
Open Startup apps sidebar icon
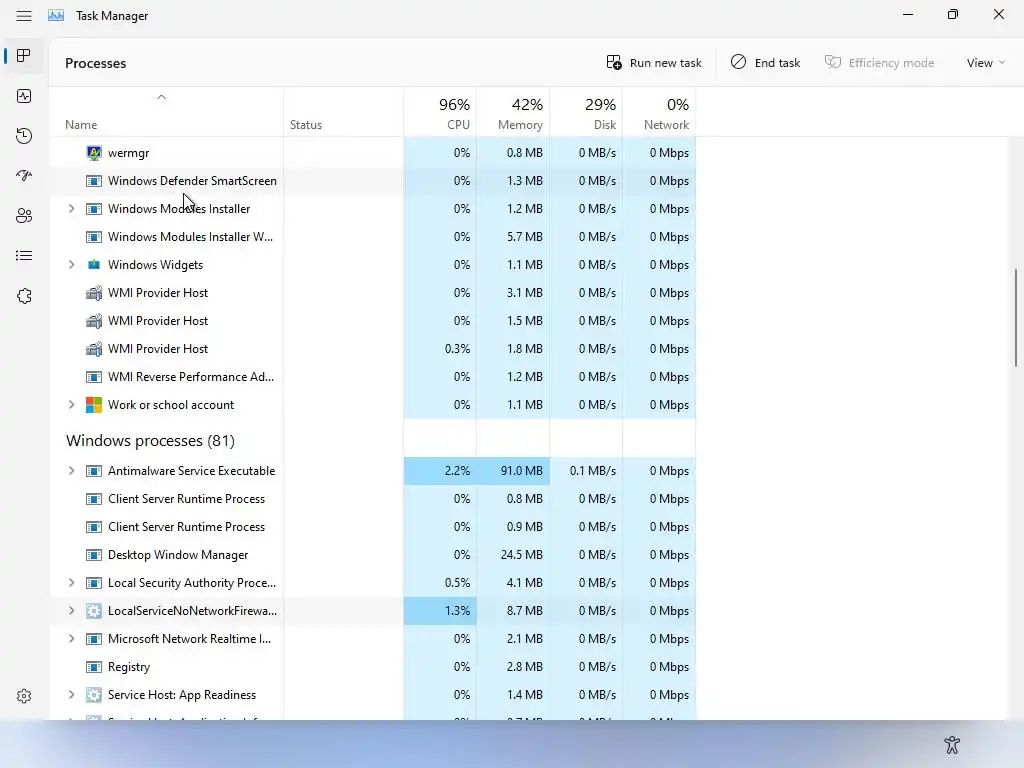click(24, 176)
